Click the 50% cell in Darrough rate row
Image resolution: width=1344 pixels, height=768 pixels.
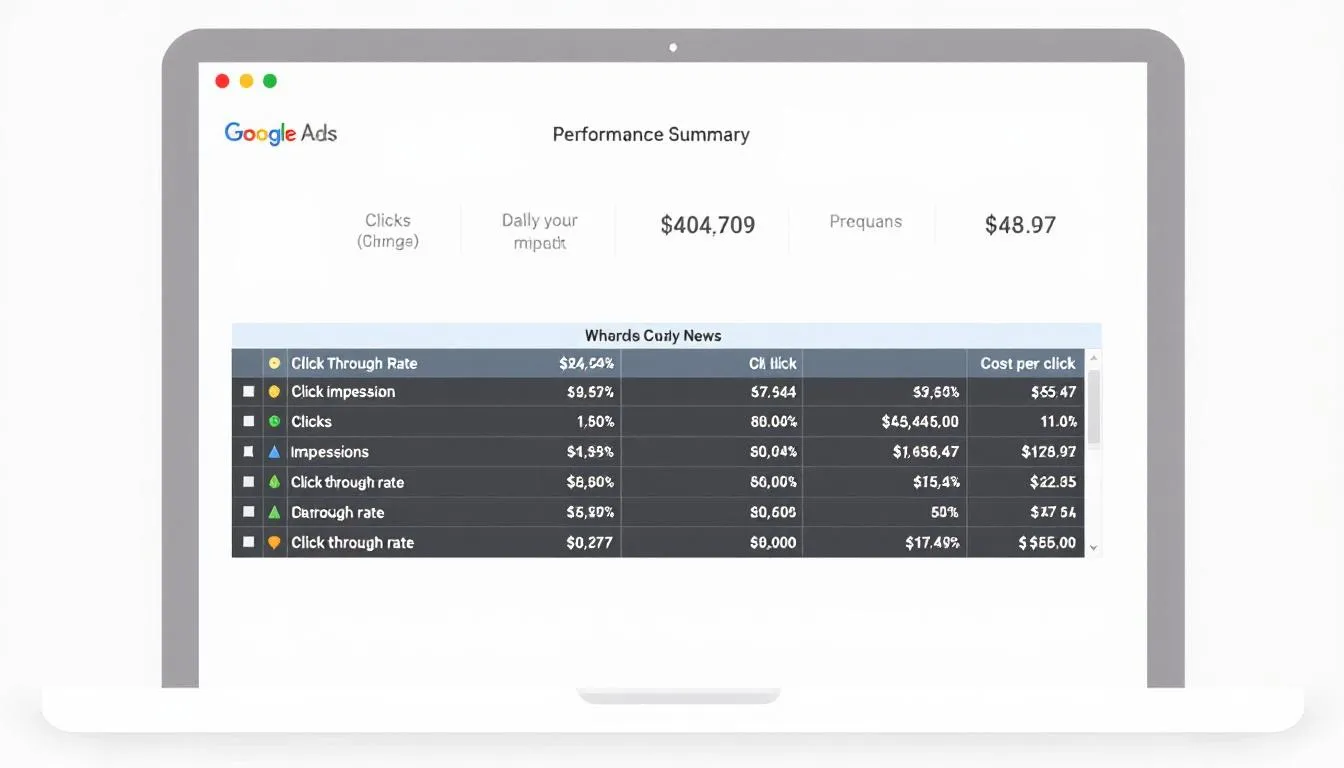click(x=945, y=512)
